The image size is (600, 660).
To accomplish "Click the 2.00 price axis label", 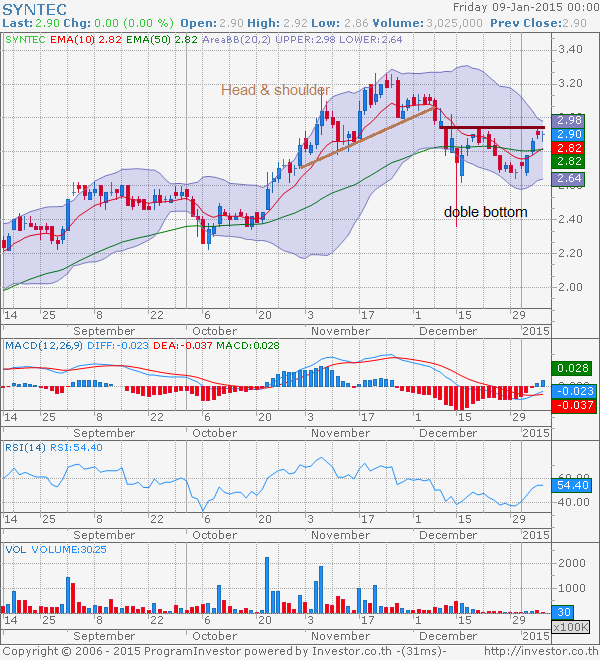I will coord(570,287).
